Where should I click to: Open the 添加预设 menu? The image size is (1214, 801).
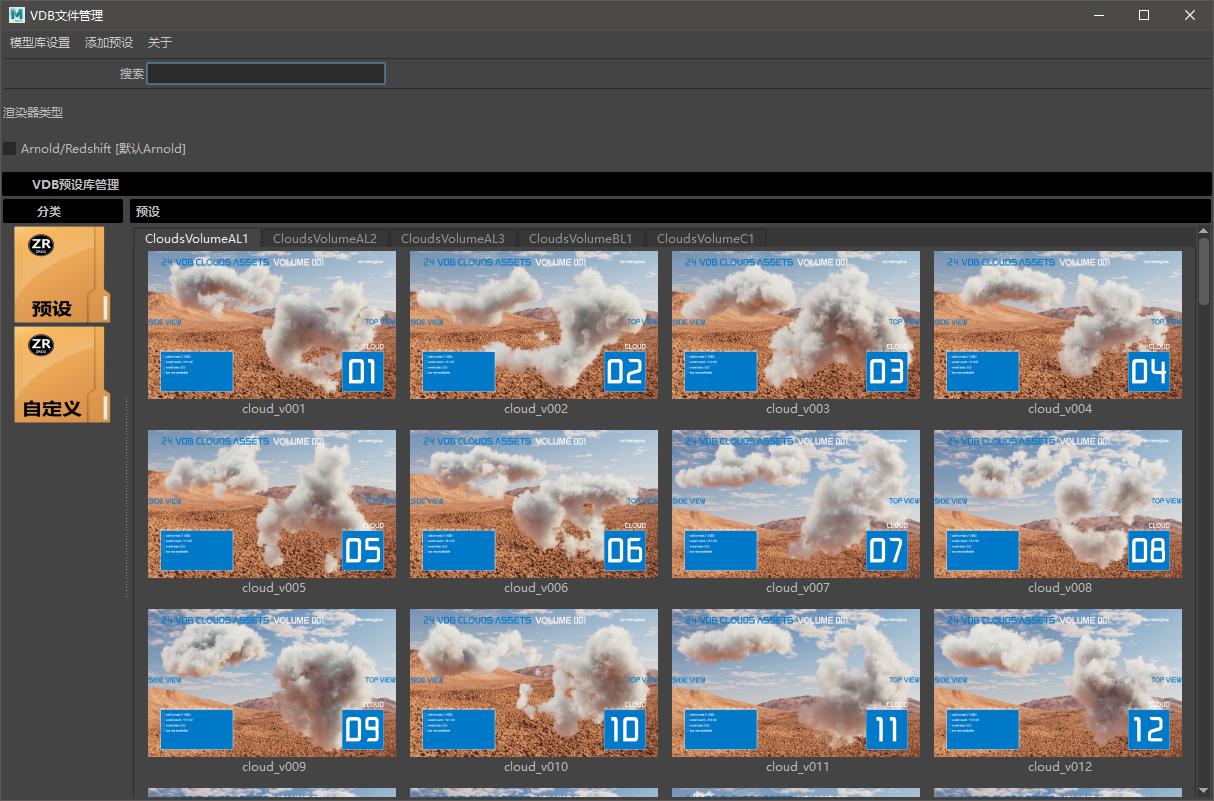tap(109, 43)
